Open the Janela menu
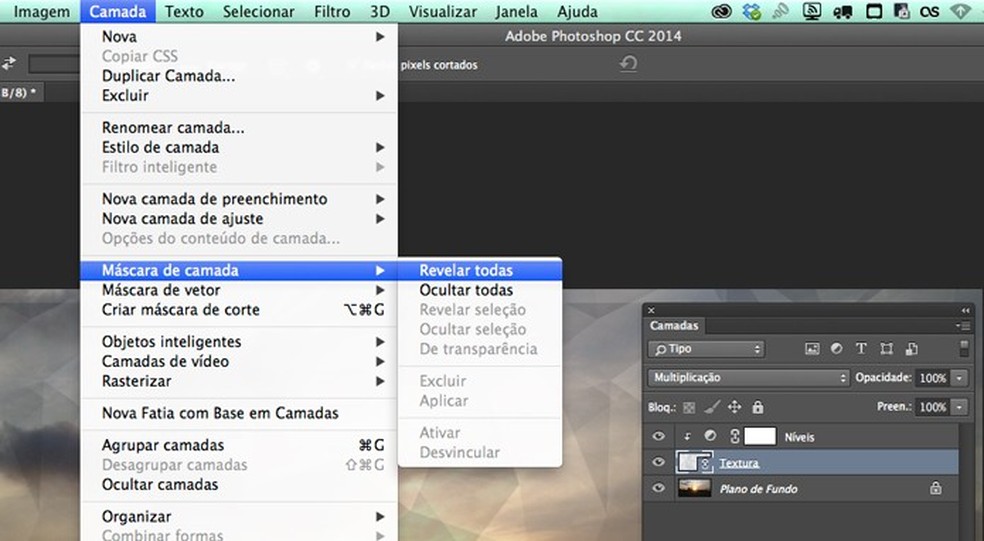The height and width of the screenshot is (541, 984). 516,11
